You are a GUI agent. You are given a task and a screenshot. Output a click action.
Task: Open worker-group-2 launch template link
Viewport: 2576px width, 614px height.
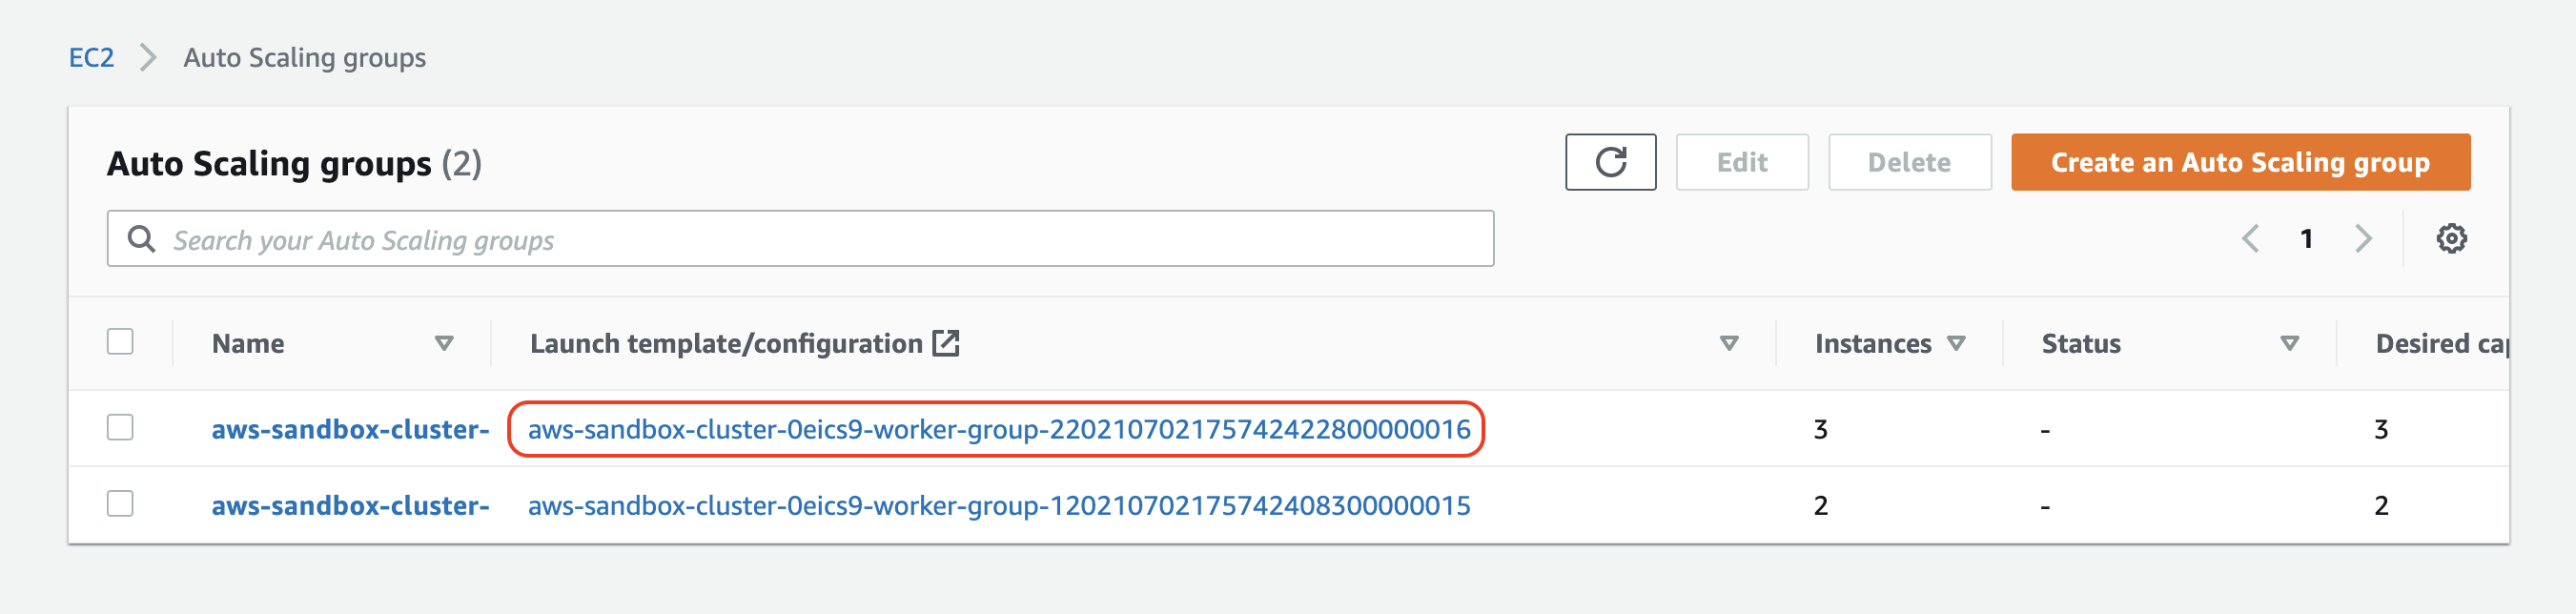point(999,429)
